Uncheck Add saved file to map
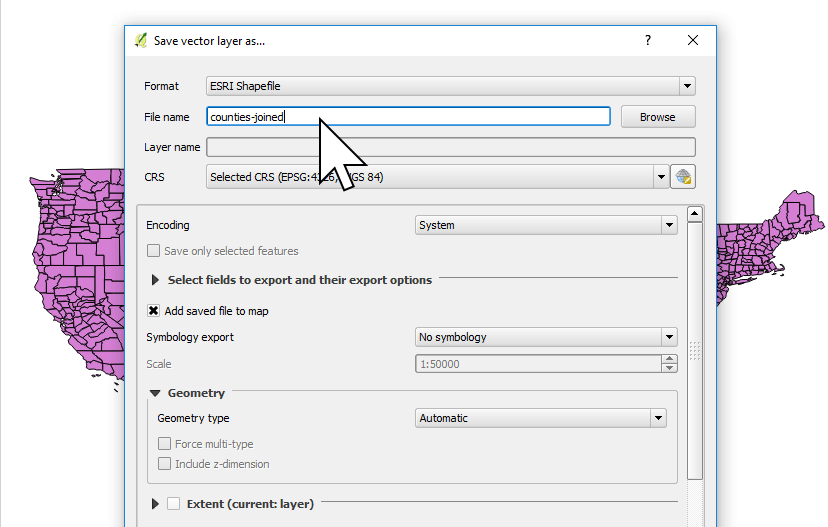The width and height of the screenshot is (828, 527). click(153, 311)
